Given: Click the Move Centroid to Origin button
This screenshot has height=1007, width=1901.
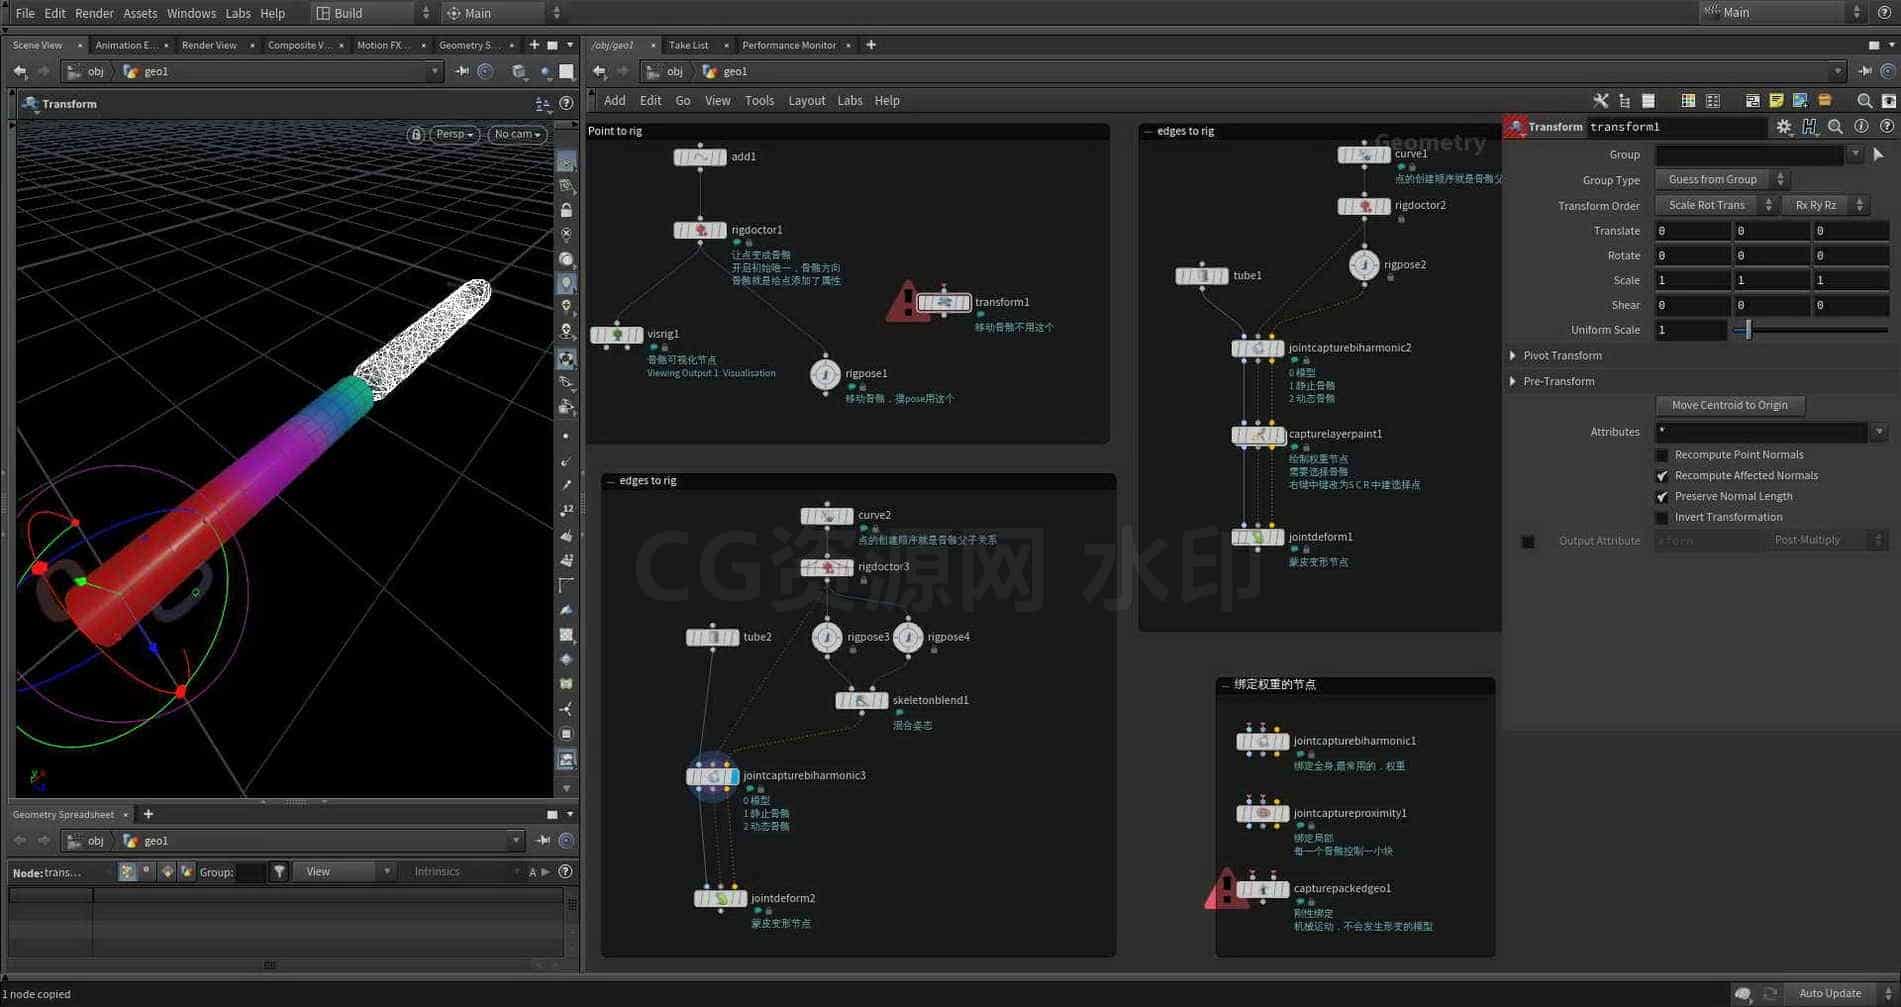Looking at the screenshot, I should point(1729,406).
